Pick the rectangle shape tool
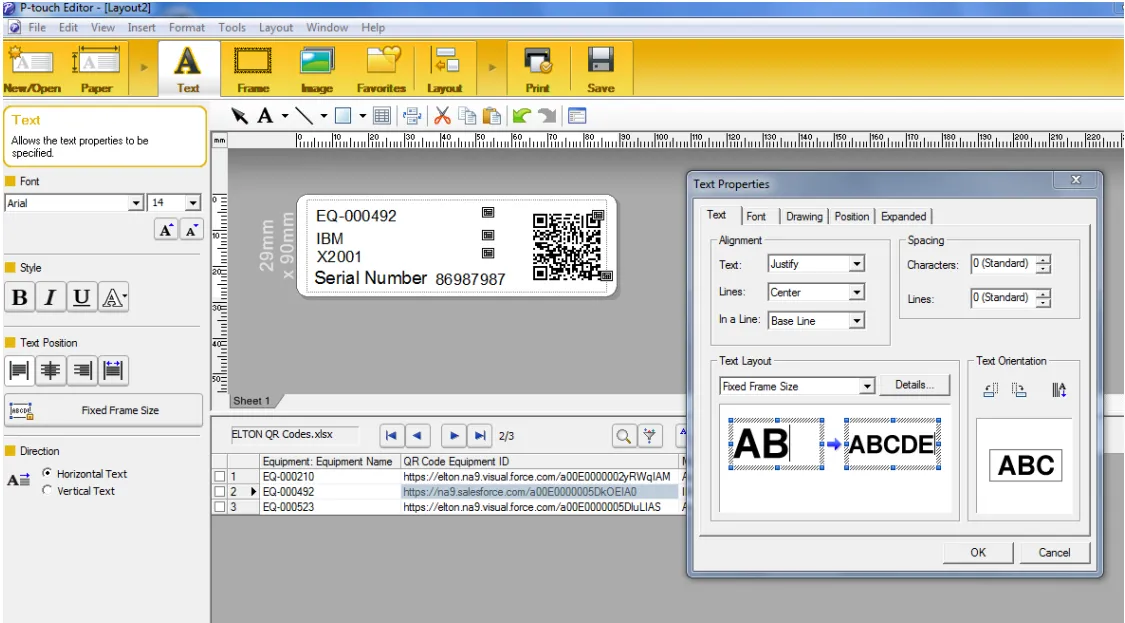The width and height of the screenshot is (1125, 623). pos(343,116)
